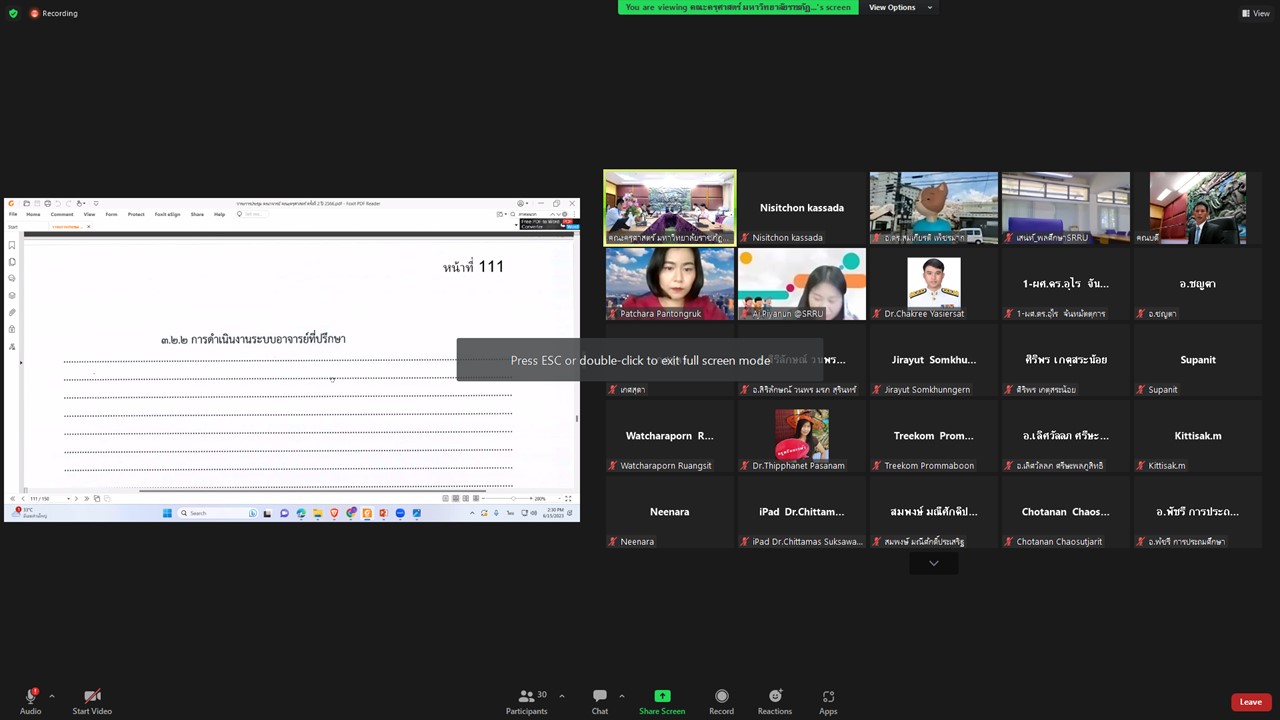Click the green encryption shield icon

(13, 13)
